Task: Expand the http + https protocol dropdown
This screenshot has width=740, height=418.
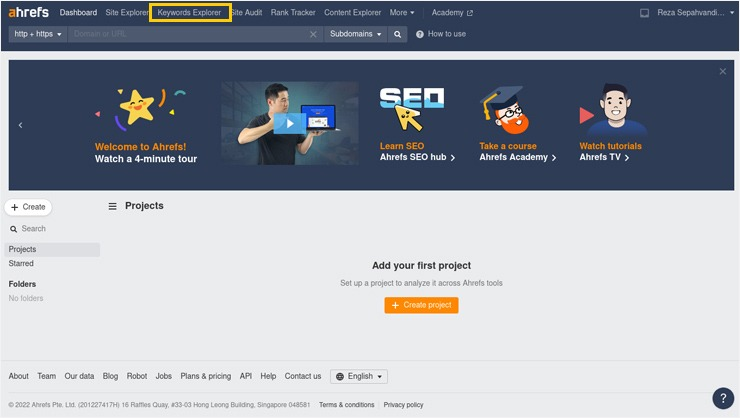Action: click(38, 34)
